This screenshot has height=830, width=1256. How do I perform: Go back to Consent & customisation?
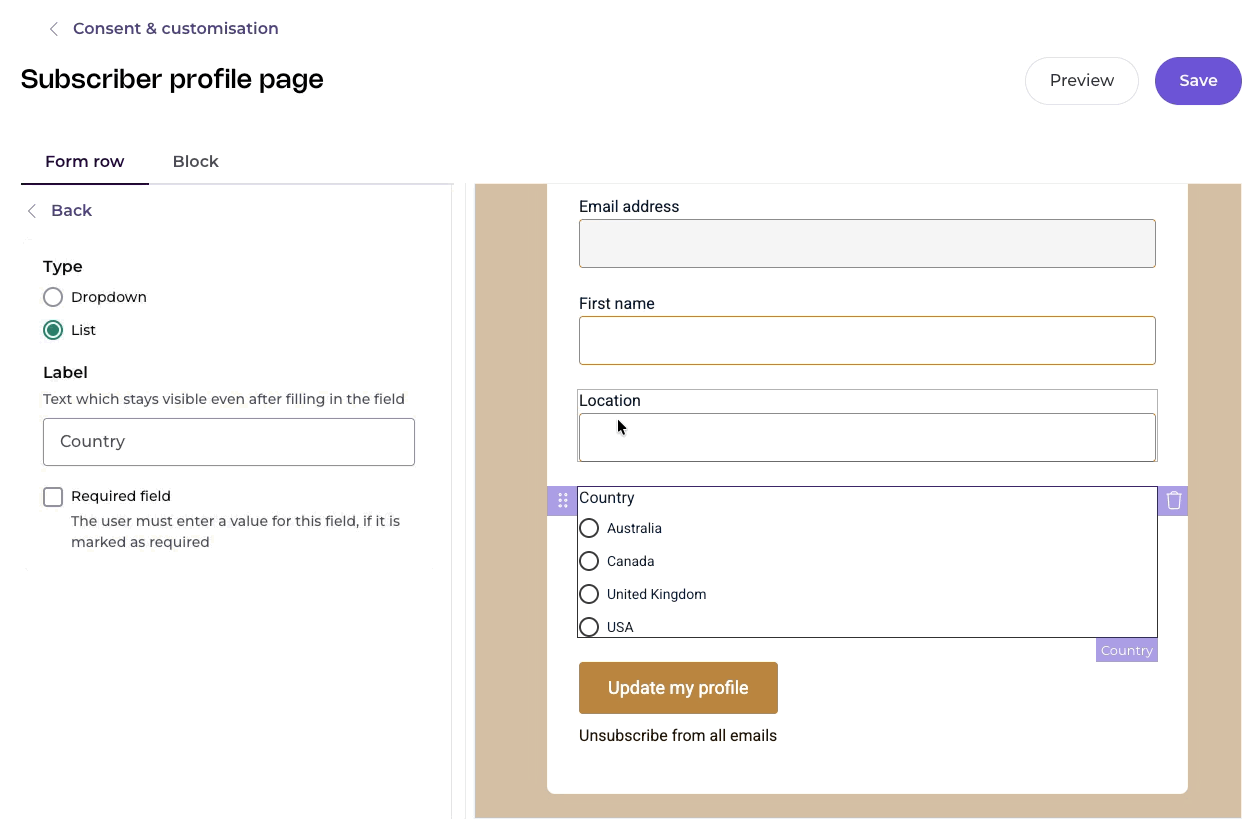pyautogui.click(x=176, y=29)
